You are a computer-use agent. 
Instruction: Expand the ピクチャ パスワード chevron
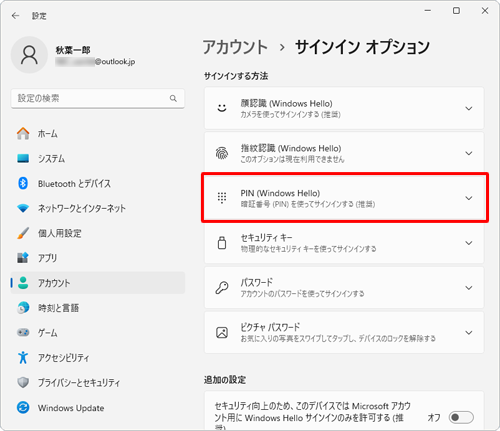coord(469,333)
